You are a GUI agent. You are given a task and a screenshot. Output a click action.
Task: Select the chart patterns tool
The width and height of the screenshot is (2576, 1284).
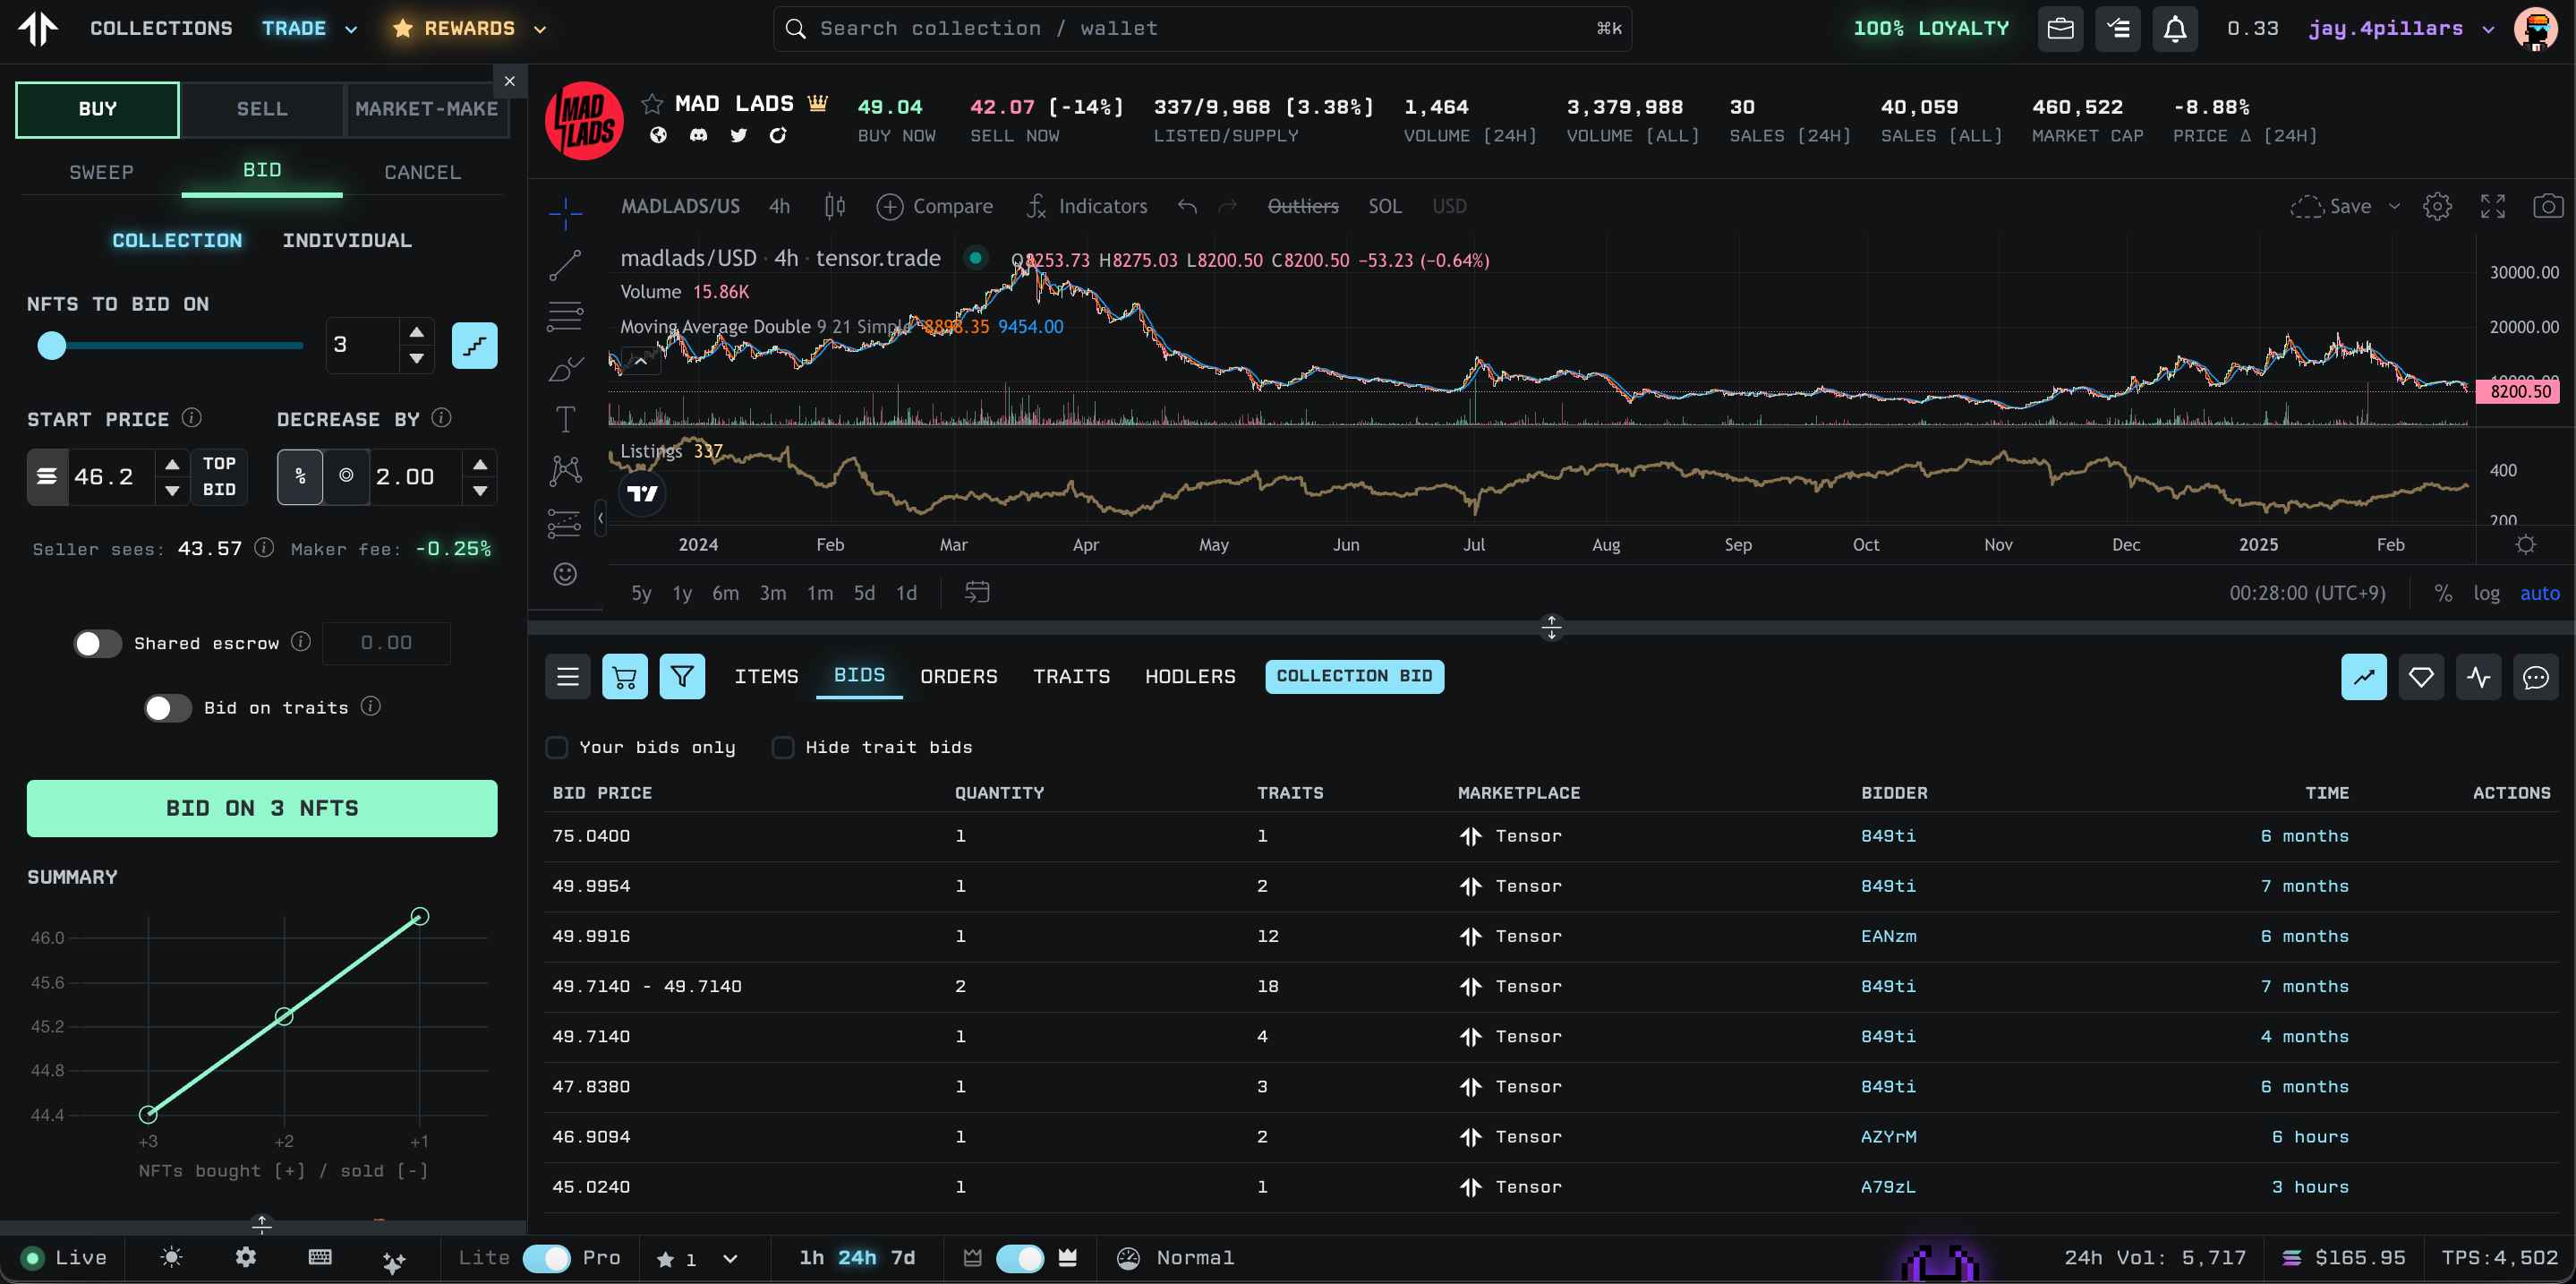565,470
